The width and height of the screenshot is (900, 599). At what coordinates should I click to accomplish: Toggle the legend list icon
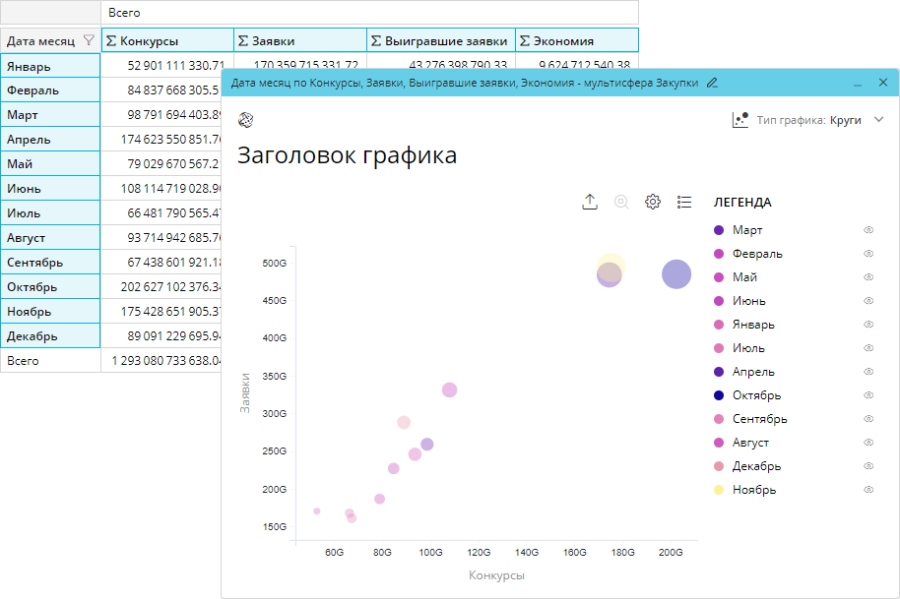(x=684, y=202)
